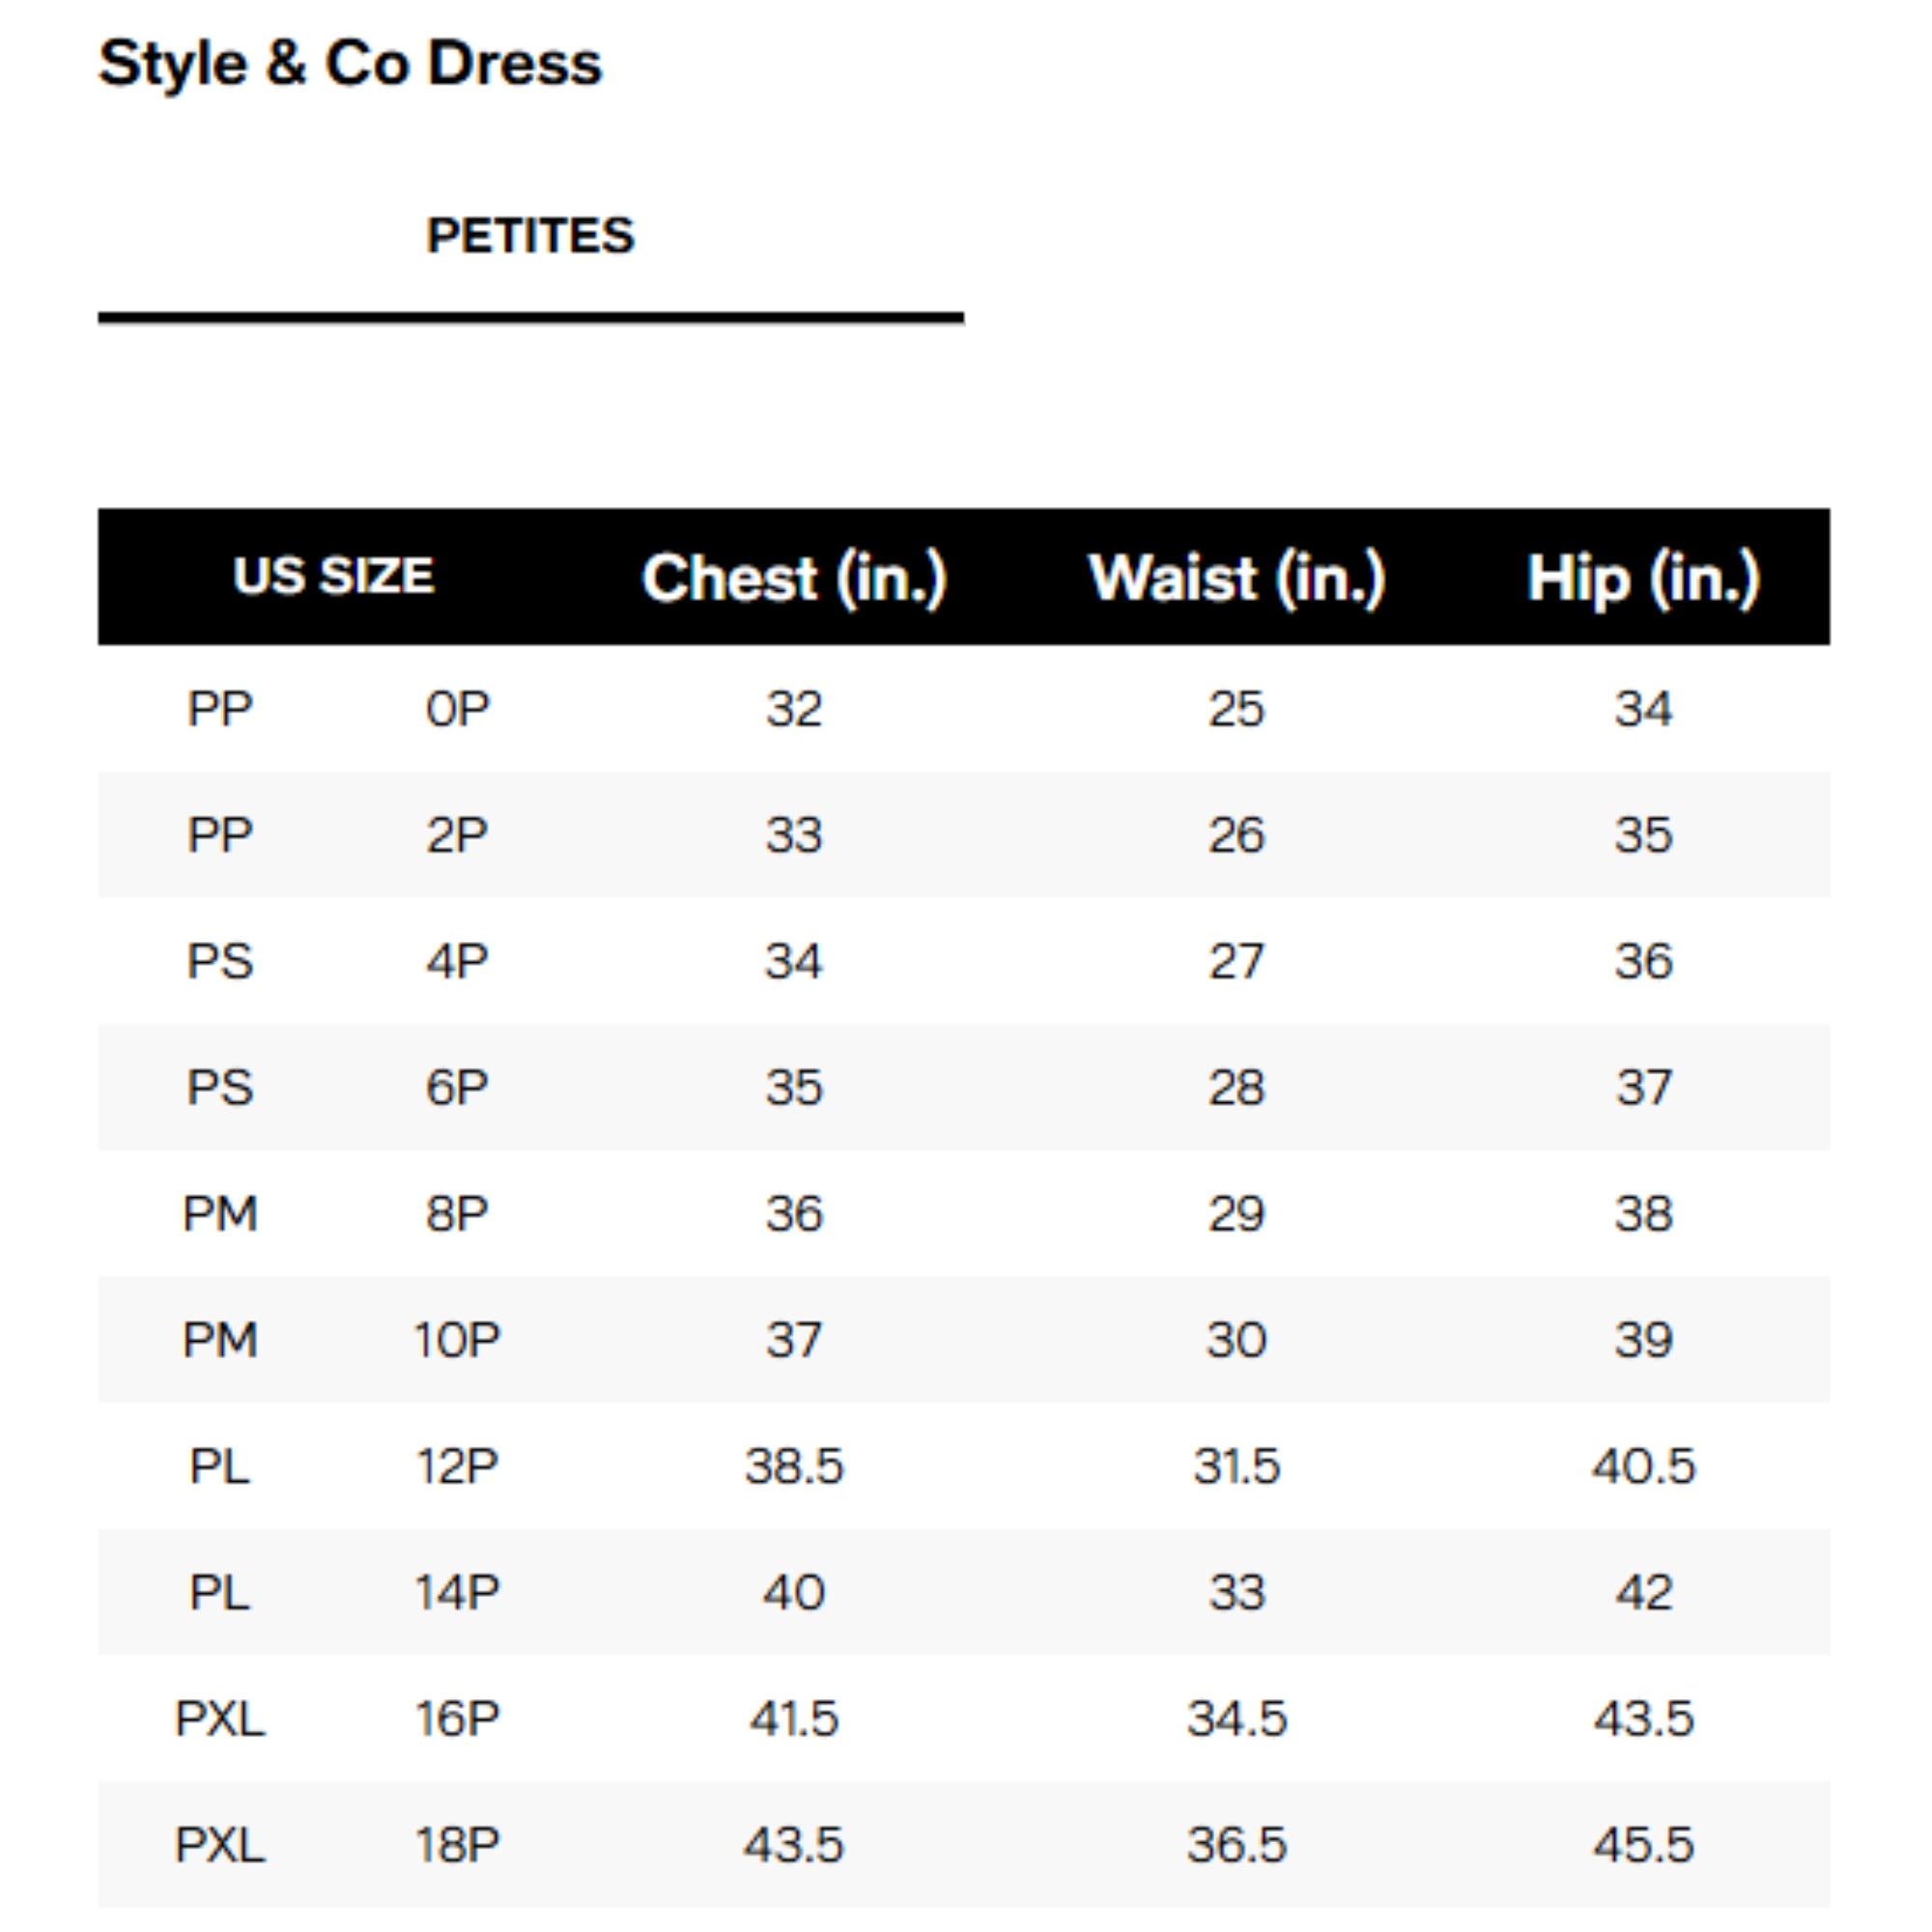The width and height of the screenshot is (1932, 1932).
Task: Click waist value 36.5 in 18P row
Action: click(x=1237, y=1844)
